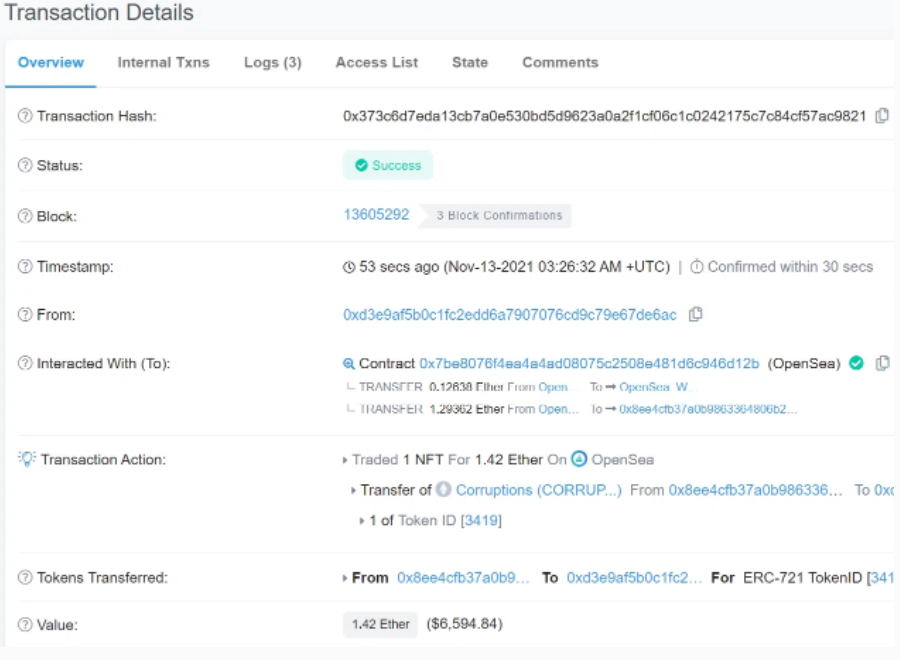This screenshot has width=900, height=660.
Task: Open From address 0xd3e9af5b0c1fc2edd6a... link
Action: 510,315
